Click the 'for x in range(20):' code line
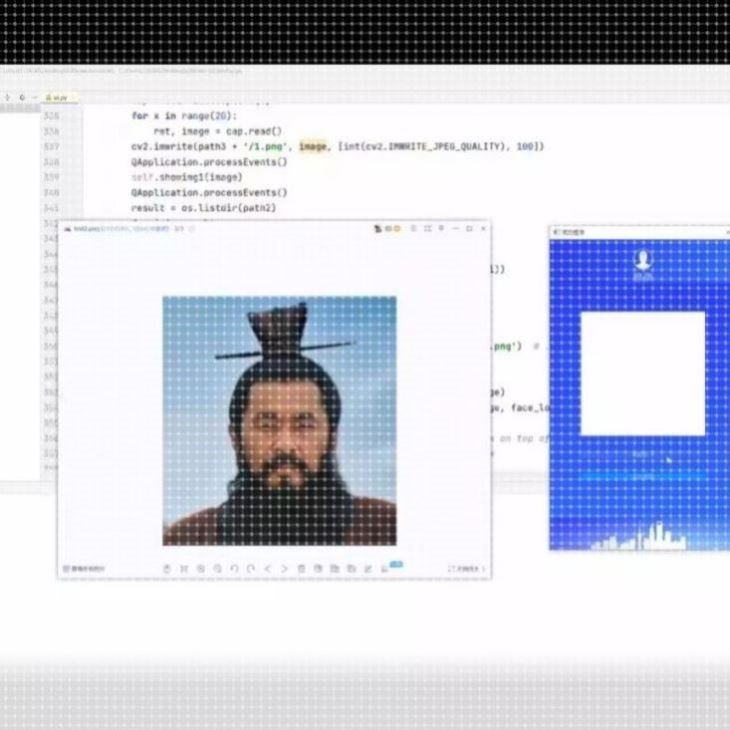 pos(184,115)
